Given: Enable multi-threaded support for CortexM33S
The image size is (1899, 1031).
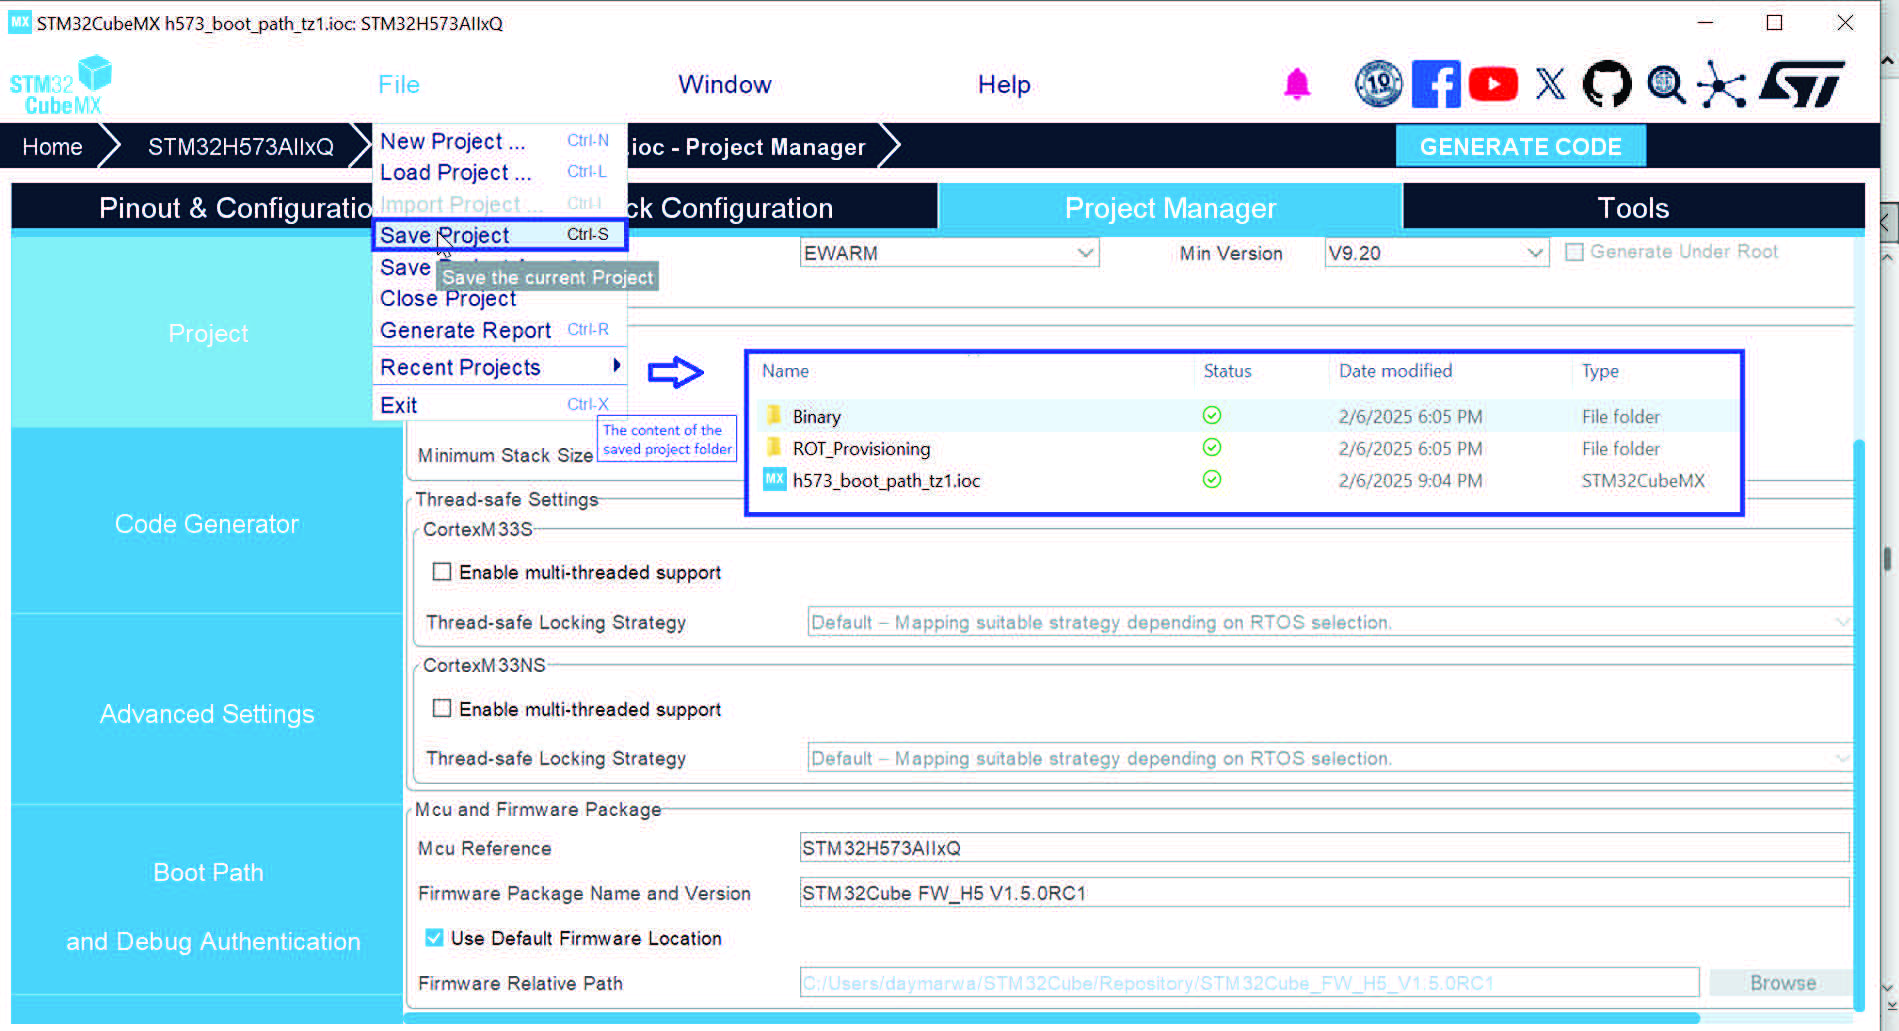Looking at the screenshot, I should 441,572.
